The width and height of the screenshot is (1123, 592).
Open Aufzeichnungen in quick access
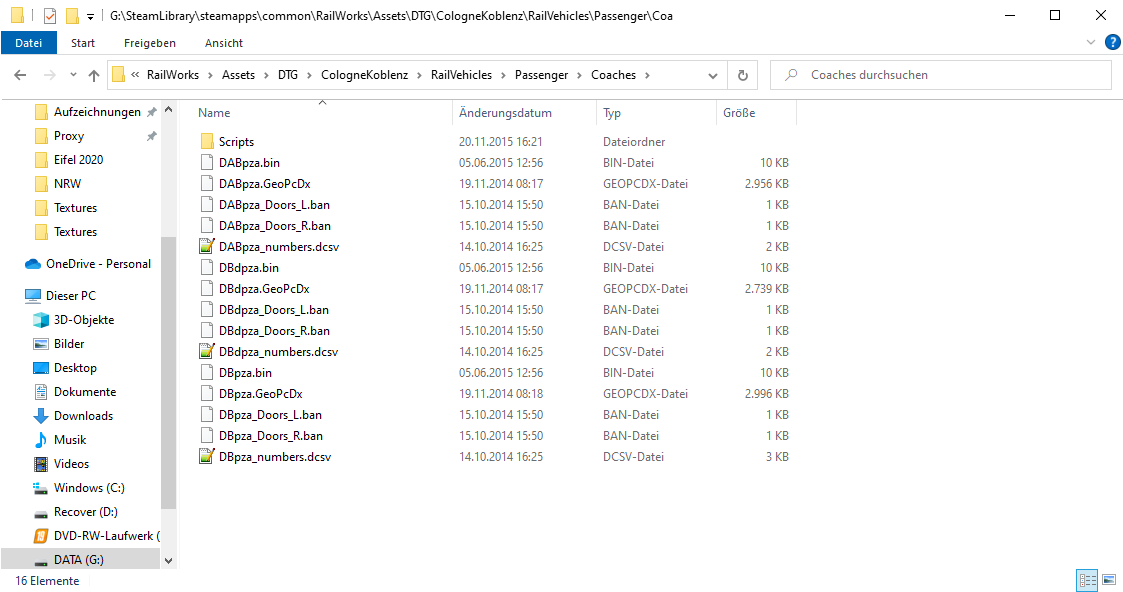click(x=97, y=112)
